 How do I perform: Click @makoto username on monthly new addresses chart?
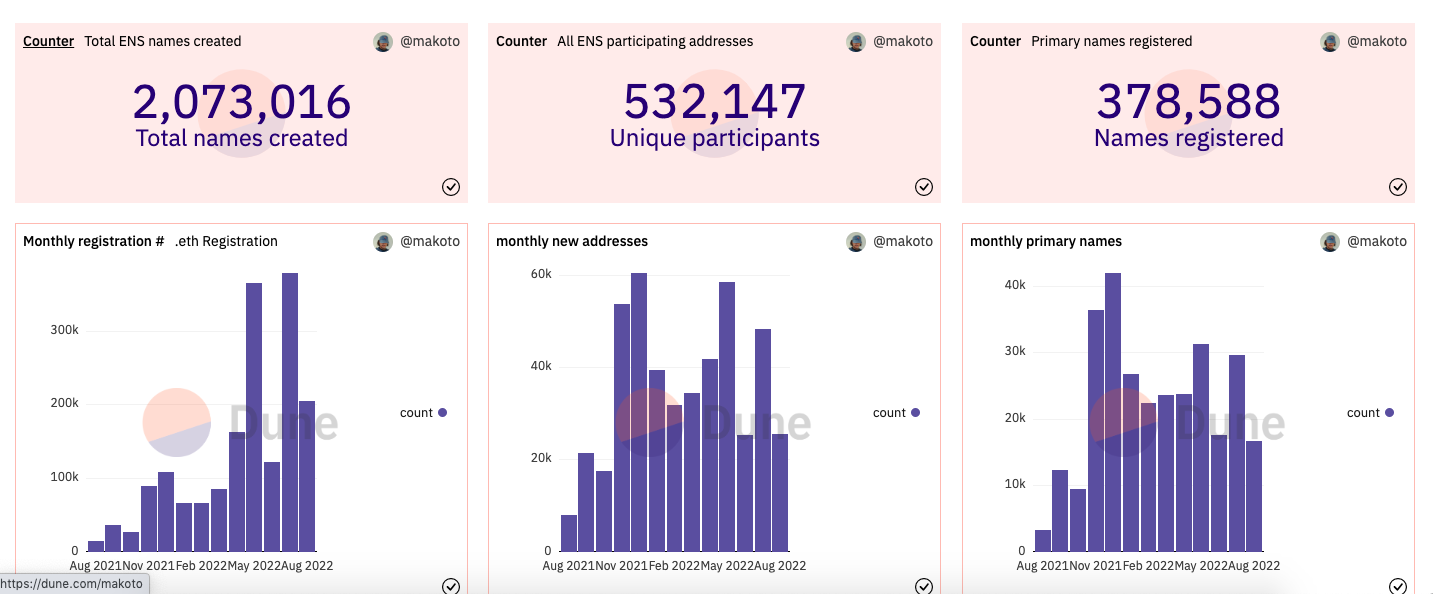(x=903, y=242)
